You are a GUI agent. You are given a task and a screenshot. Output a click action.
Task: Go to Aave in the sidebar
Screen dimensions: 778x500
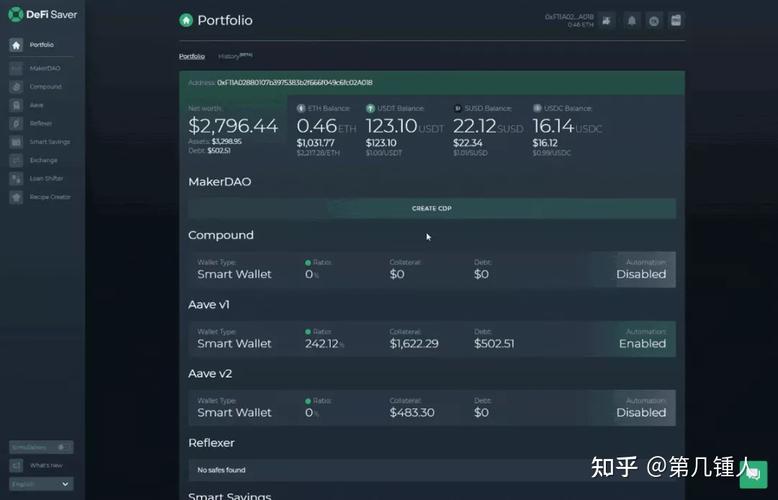pos(36,105)
